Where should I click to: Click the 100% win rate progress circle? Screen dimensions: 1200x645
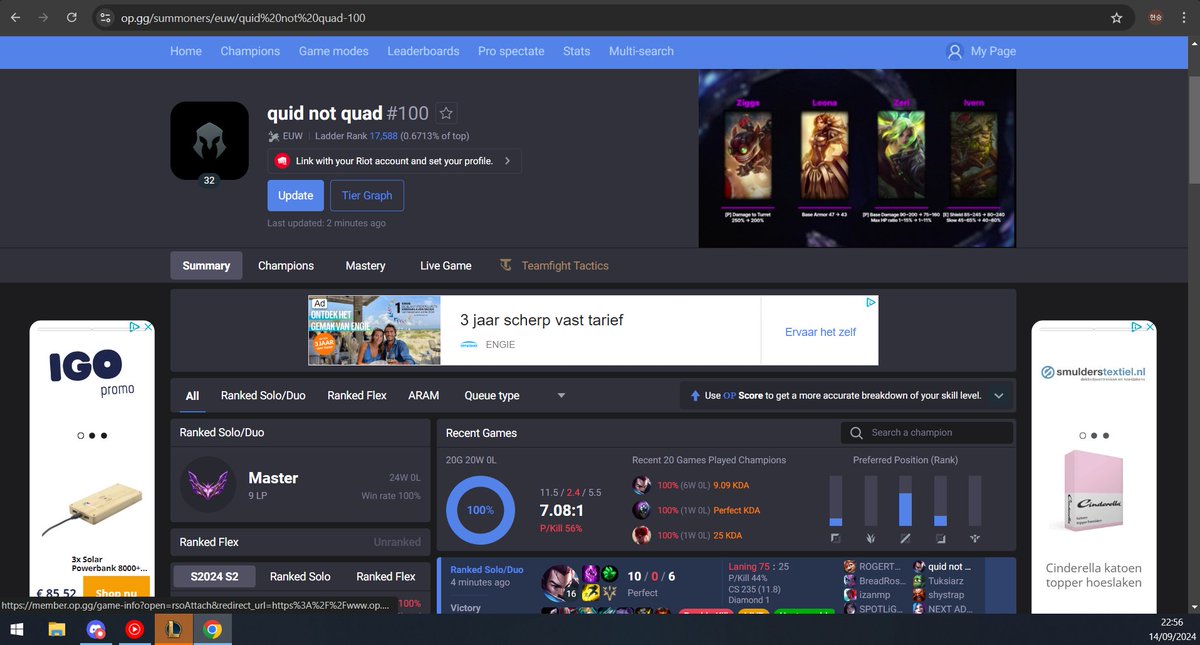(480, 510)
